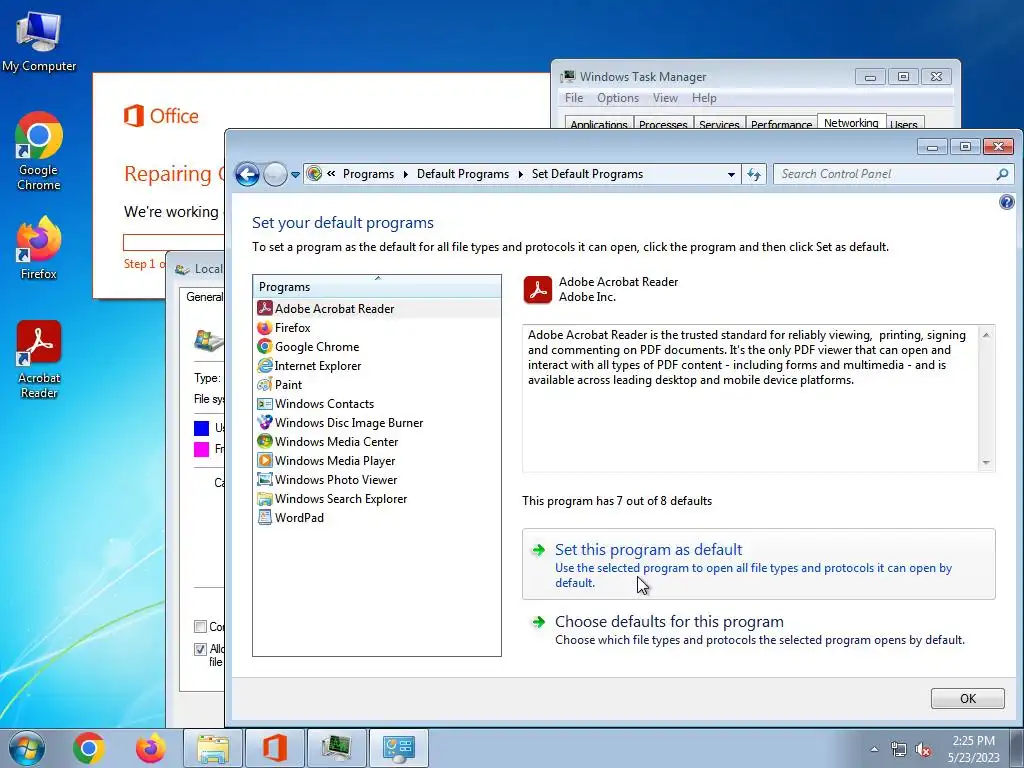Open Options menu in Task Manager
This screenshot has height=768, width=1024.
[x=618, y=98]
